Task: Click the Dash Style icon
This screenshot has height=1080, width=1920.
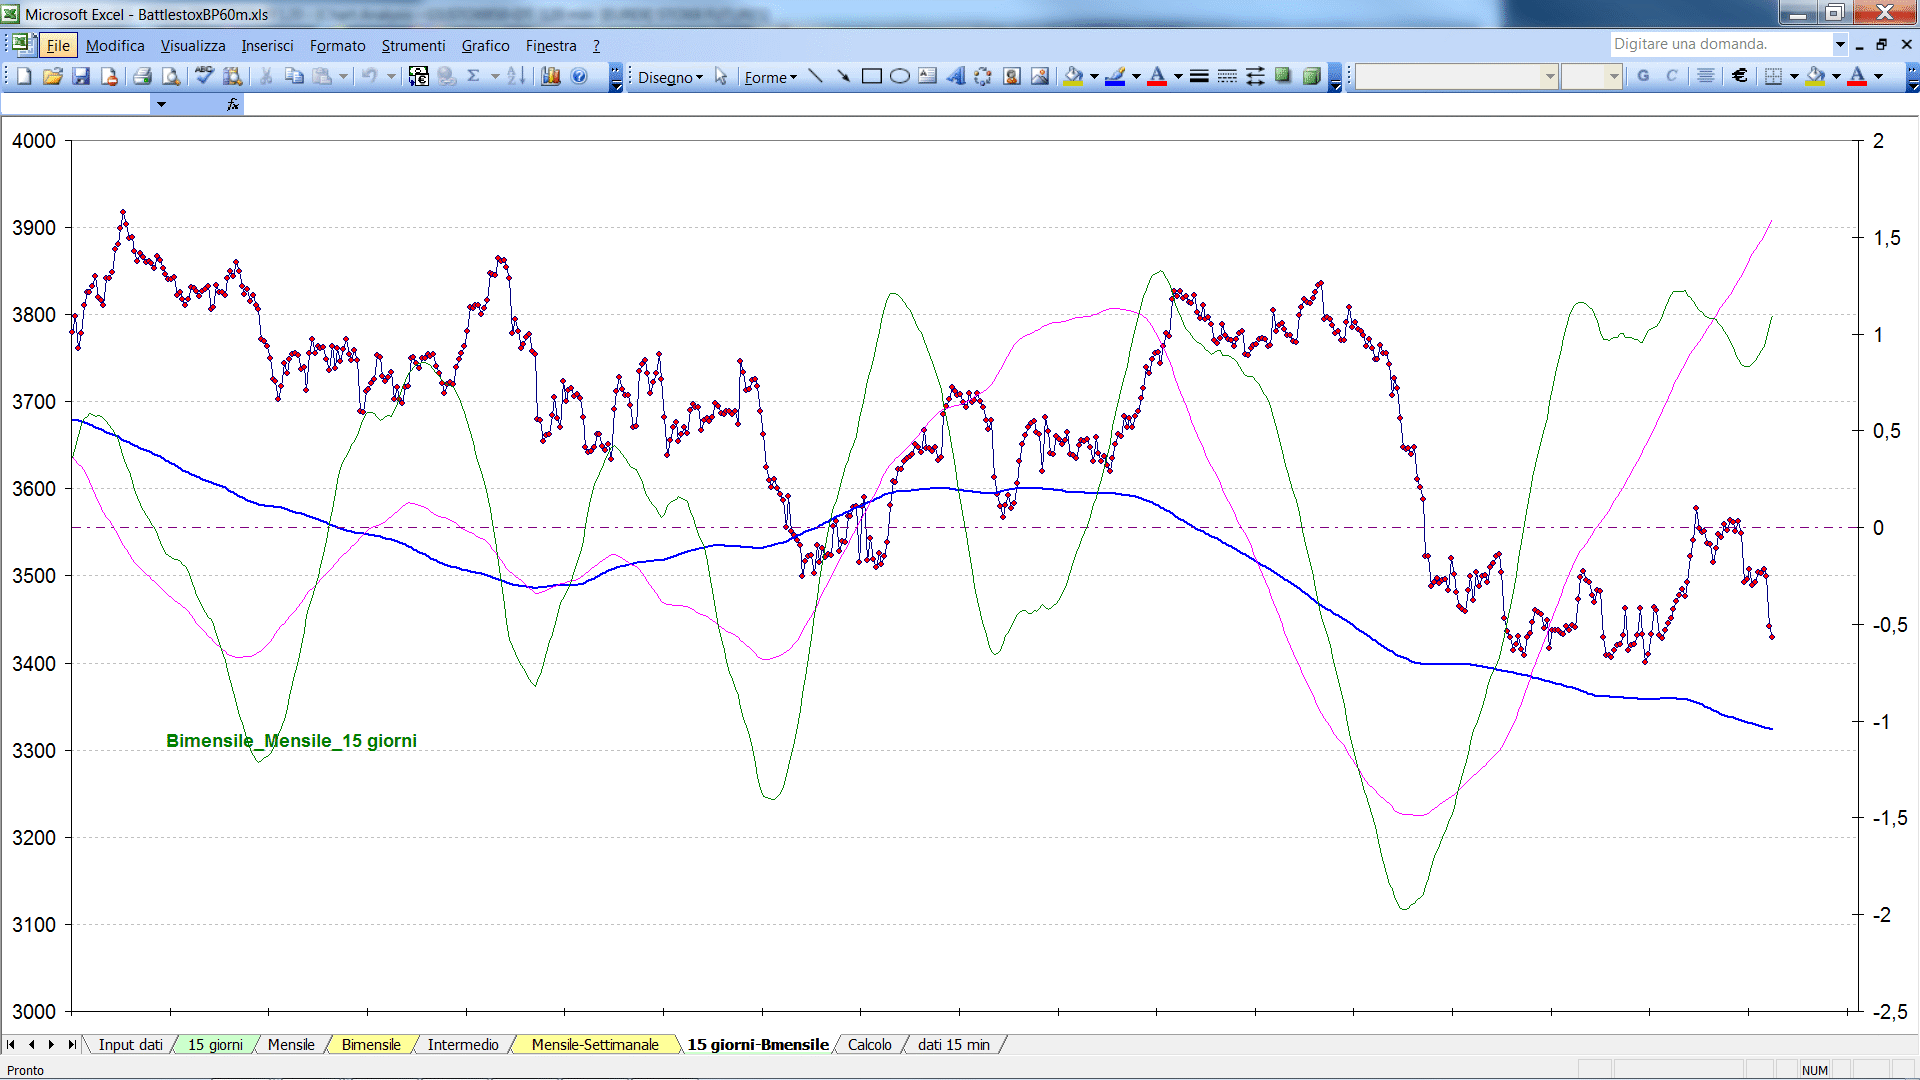Action: pos(1227,76)
